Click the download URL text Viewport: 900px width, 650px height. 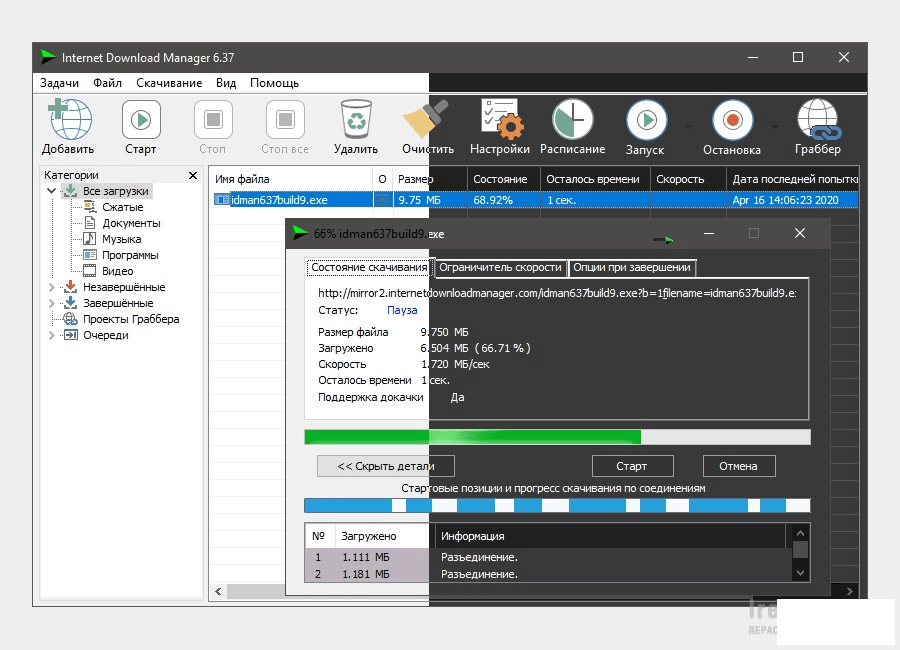point(557,293)
